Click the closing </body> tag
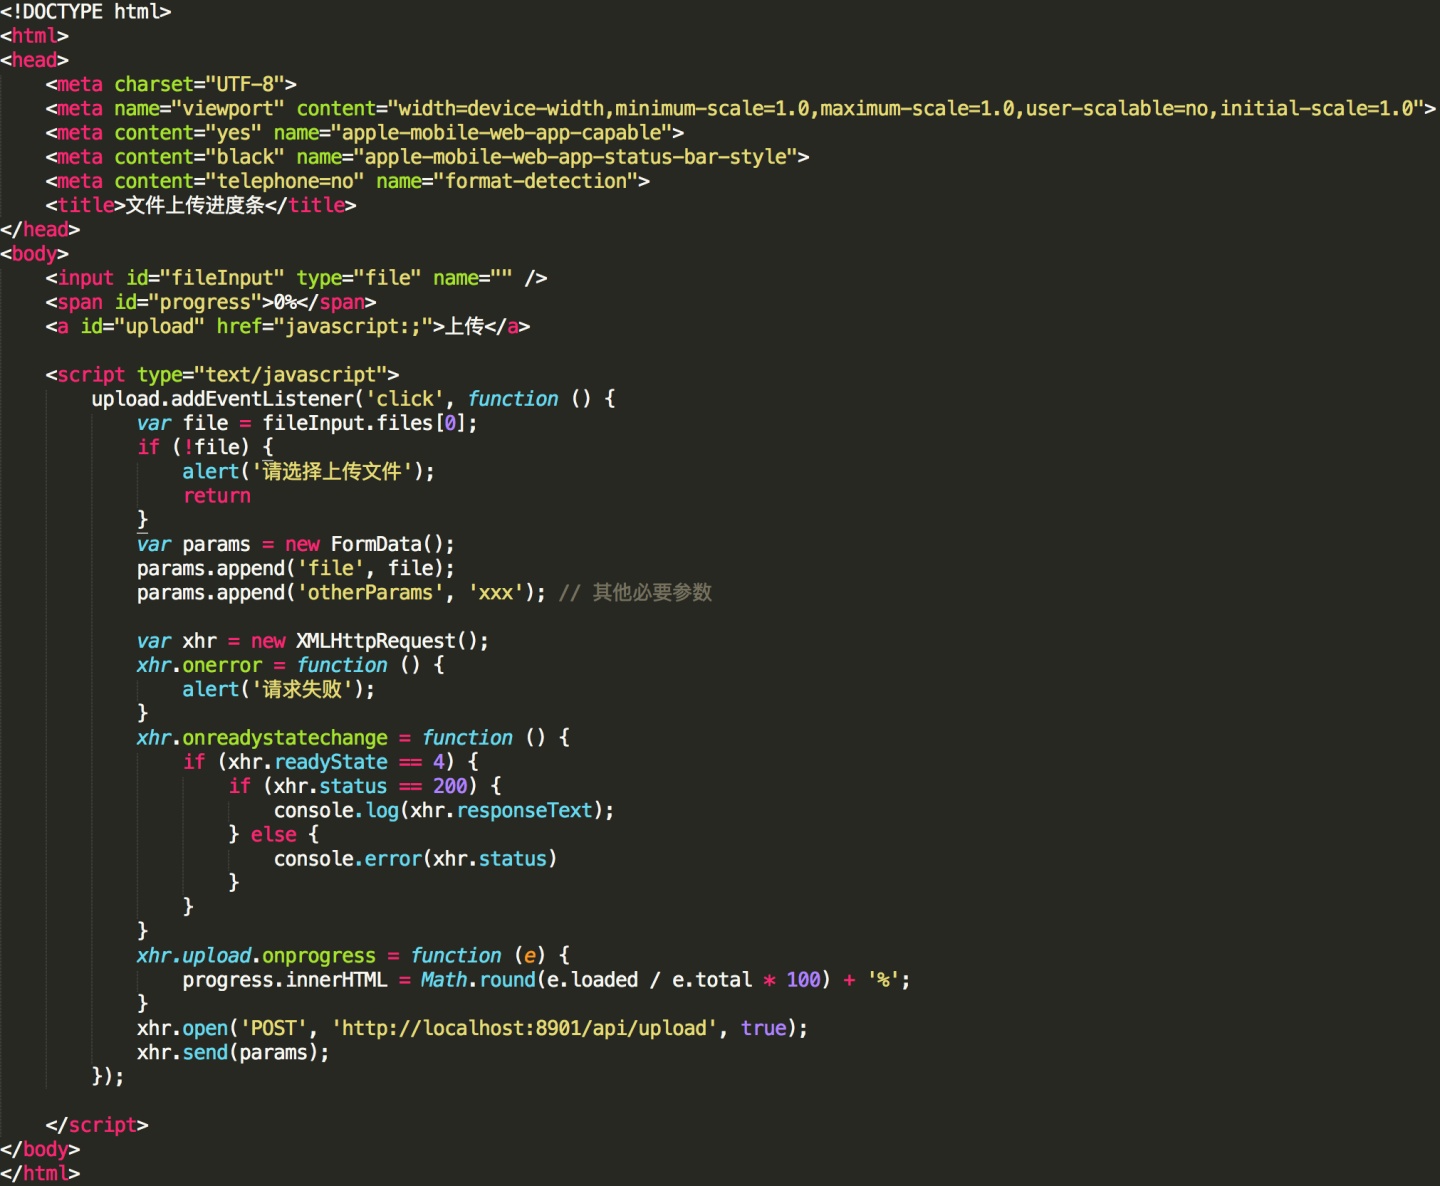Viewport: 1440px width, 1186px height. [x=40, y=1149]
